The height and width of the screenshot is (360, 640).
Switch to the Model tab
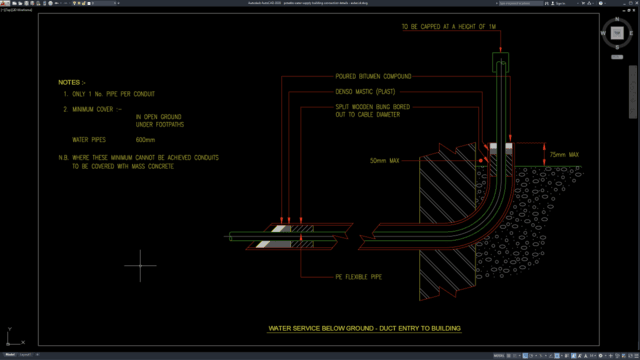click(10, 355)
